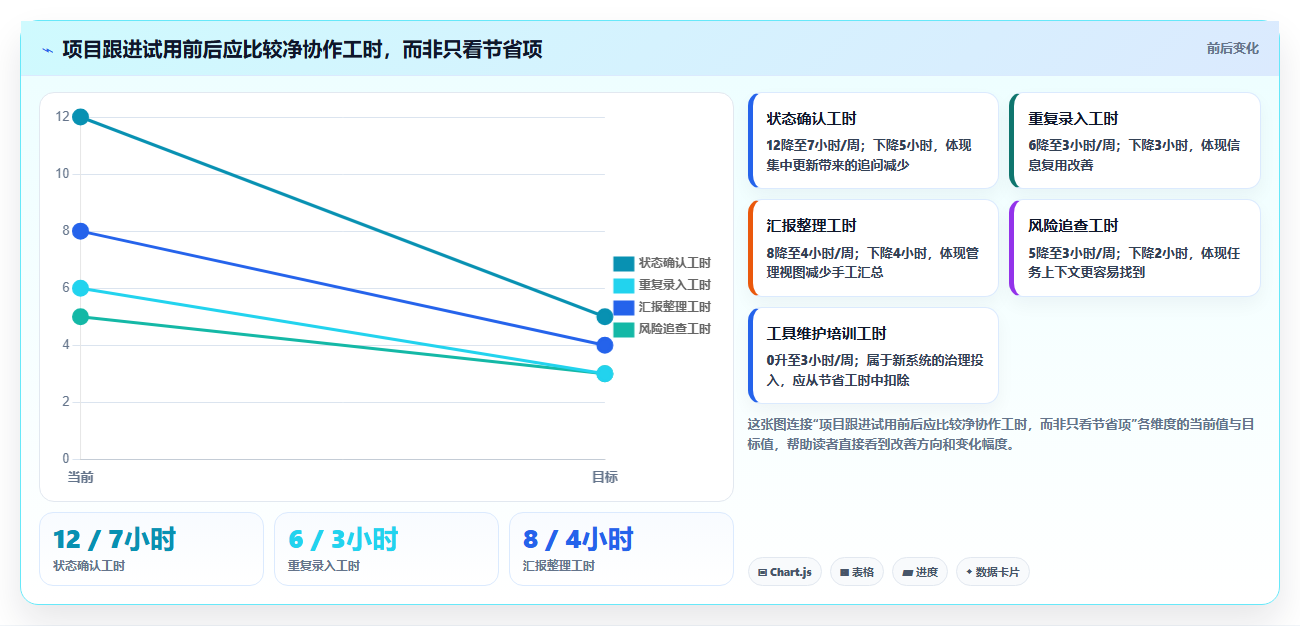The width and height of the screenshot is (1300, 626).
Task: Click the text 6降至3小时/周
Action: (1072, 146)
